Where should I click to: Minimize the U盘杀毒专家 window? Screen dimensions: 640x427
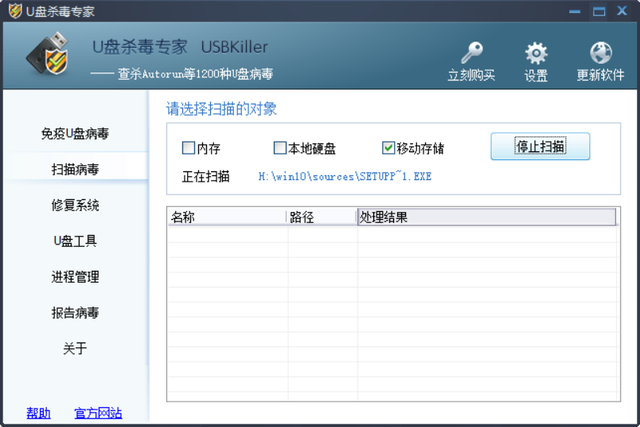coord(575,11)
